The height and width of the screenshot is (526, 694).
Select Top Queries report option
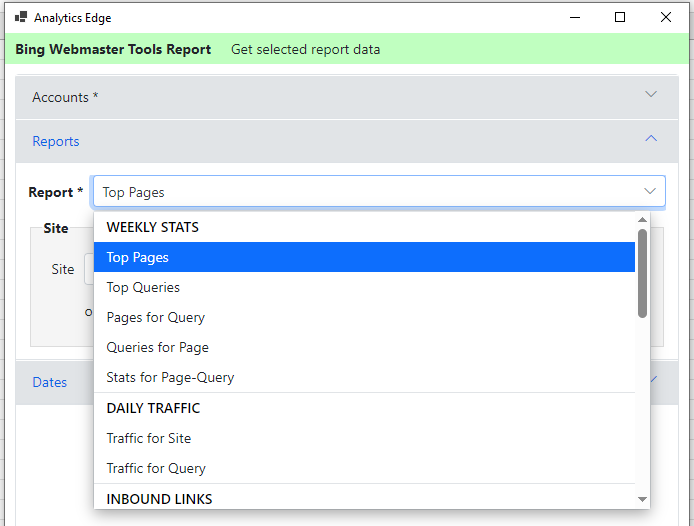[364, 287]
